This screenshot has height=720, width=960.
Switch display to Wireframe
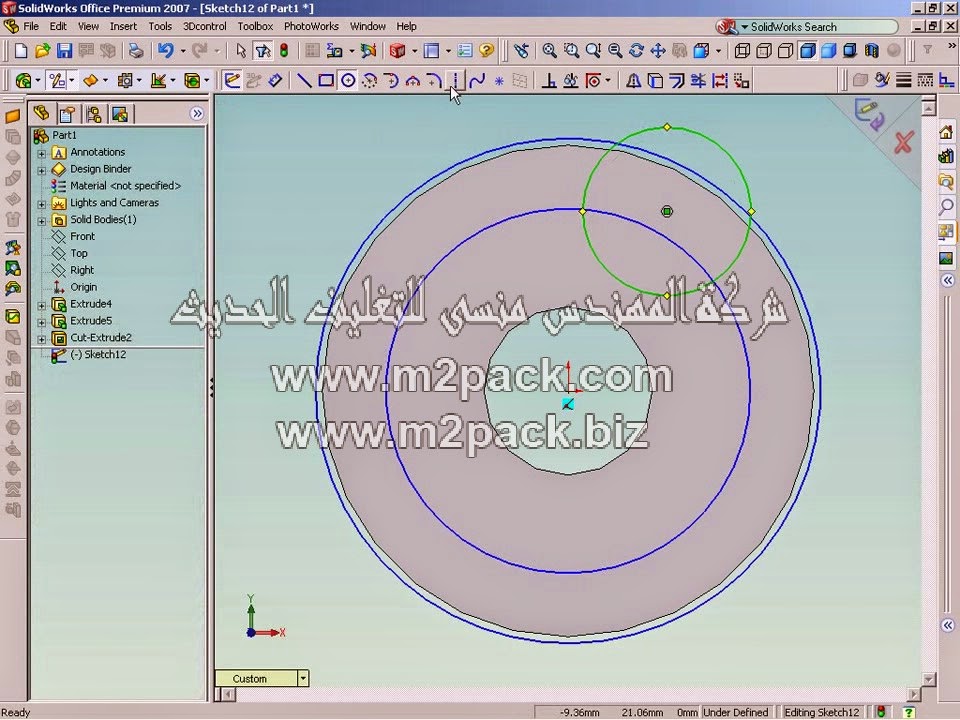tap(742, 51)
